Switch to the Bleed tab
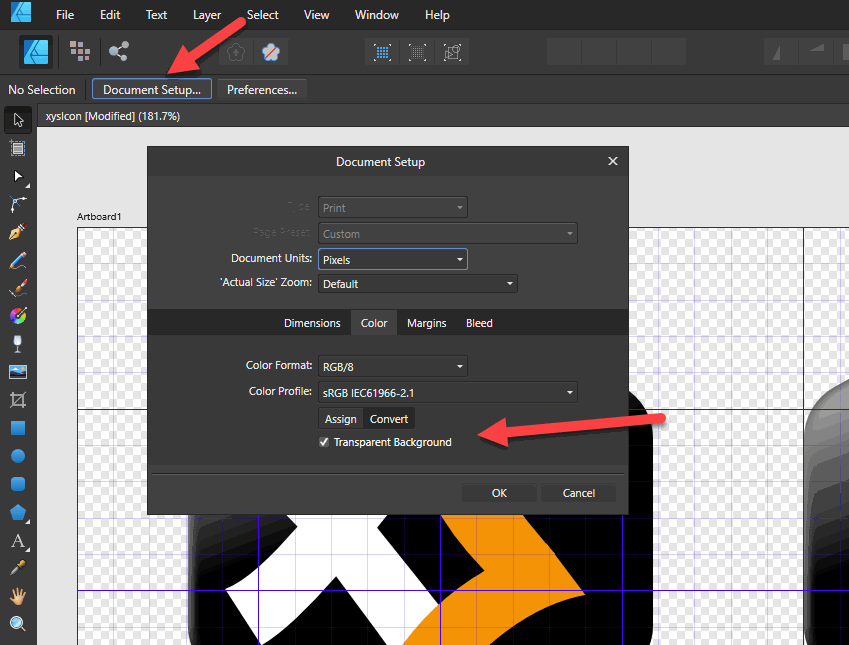Viewport: 849px width, 645px height. (x=479, y=323)
